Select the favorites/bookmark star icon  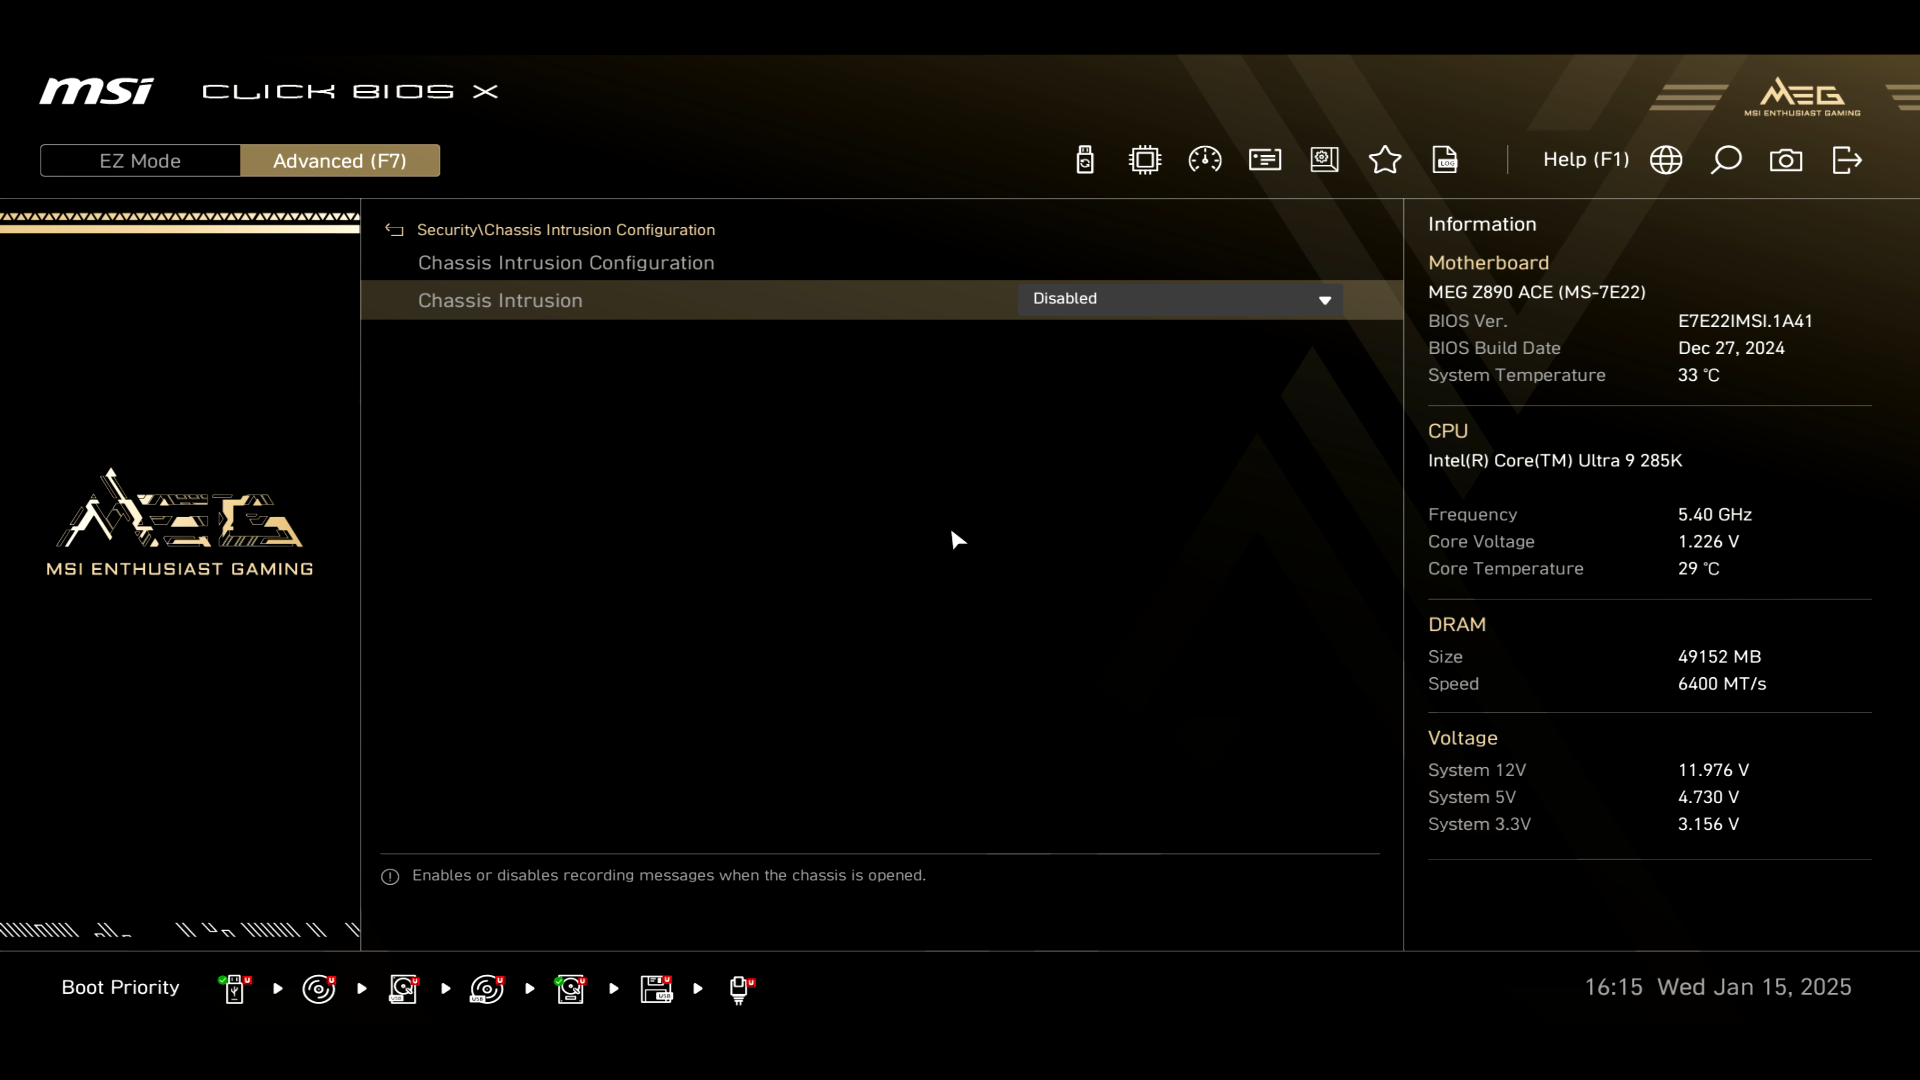(x=1385, y=160)
